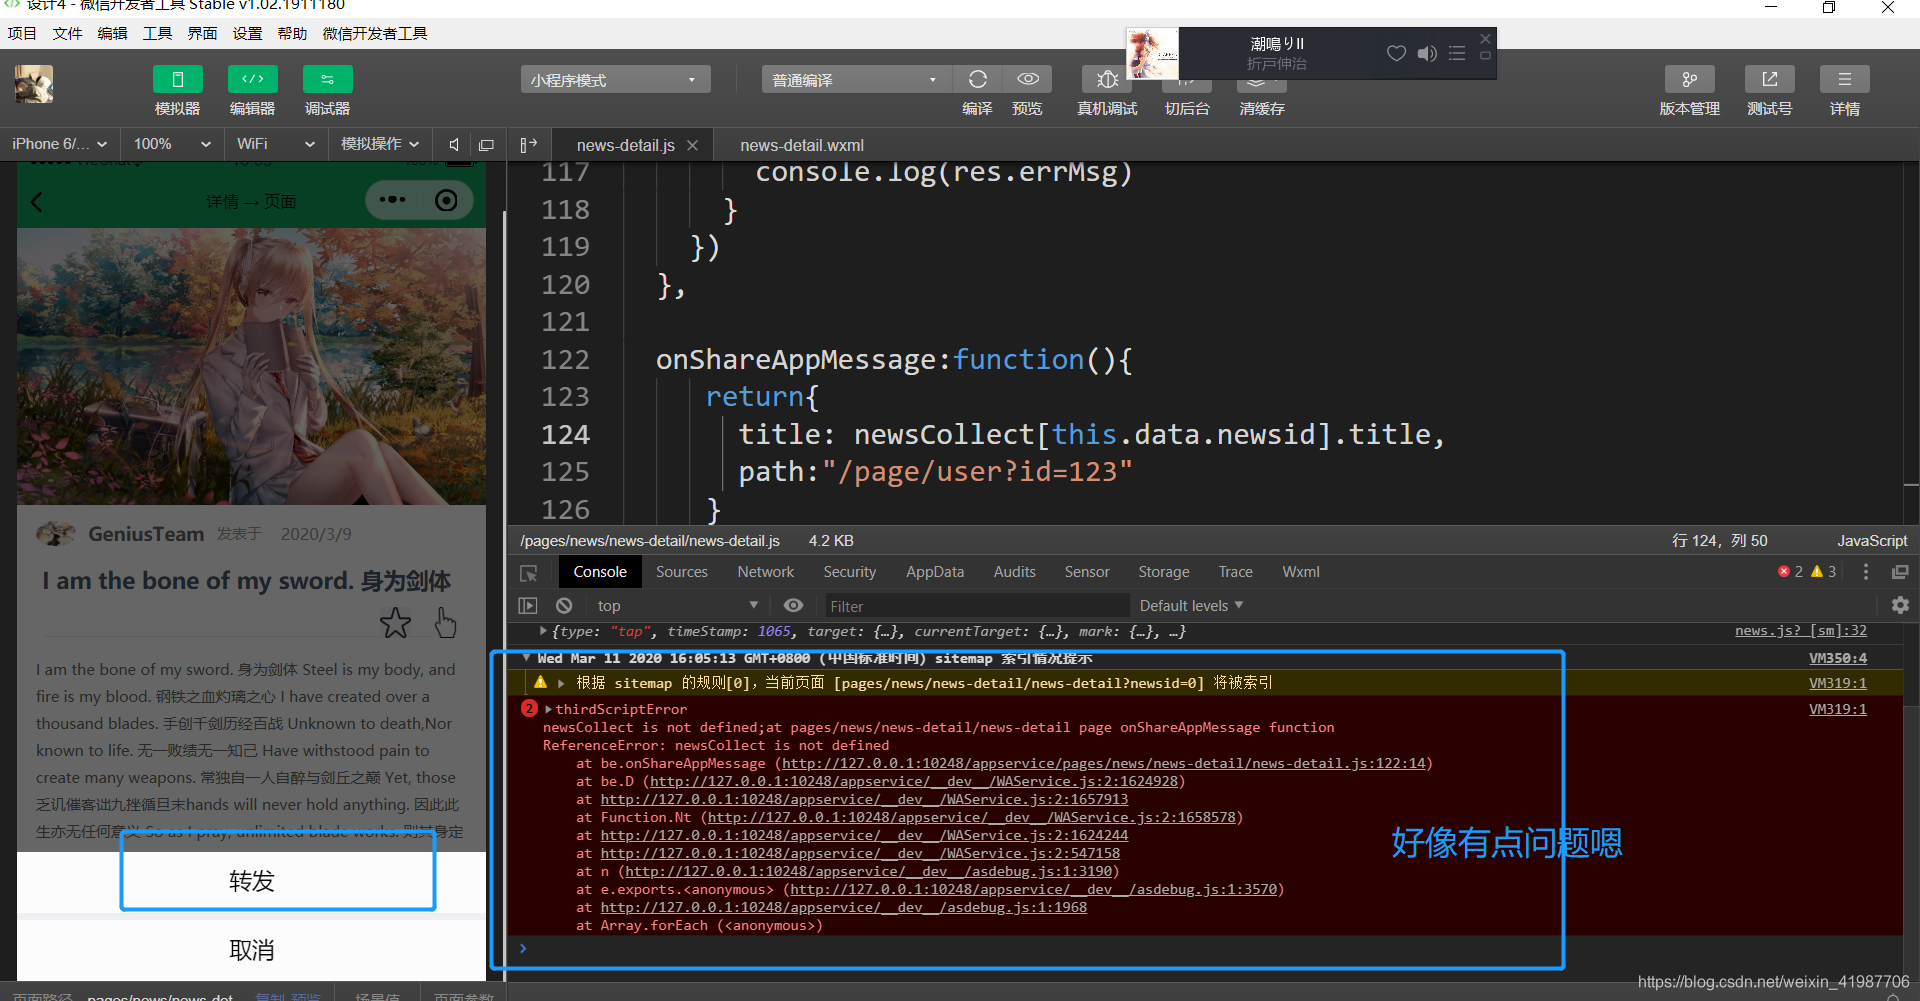Viewport: 1920px width, 1001px height.
Task: Mute simulator sound icon
Action: coord(453,144)
